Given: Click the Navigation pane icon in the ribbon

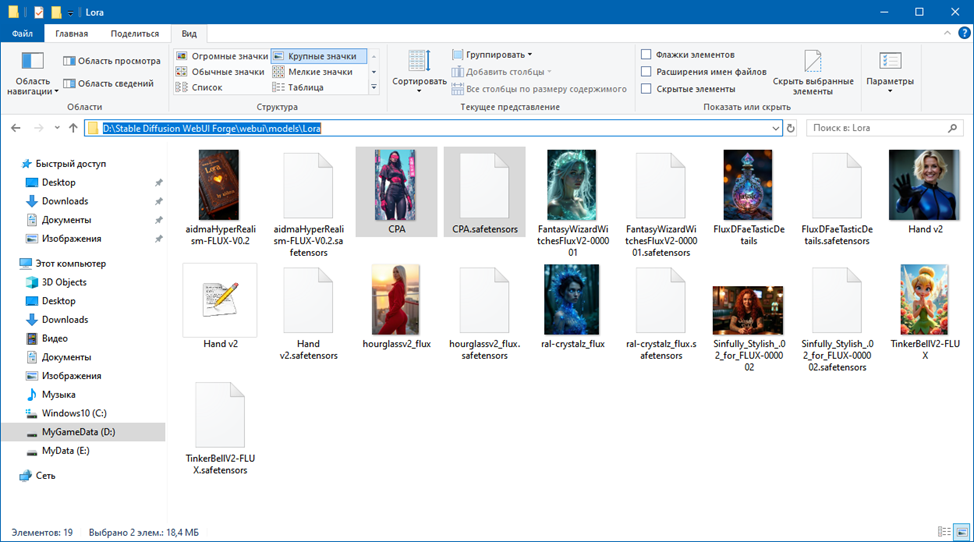Looking at the screenshot, I should (x=32, y=62).
